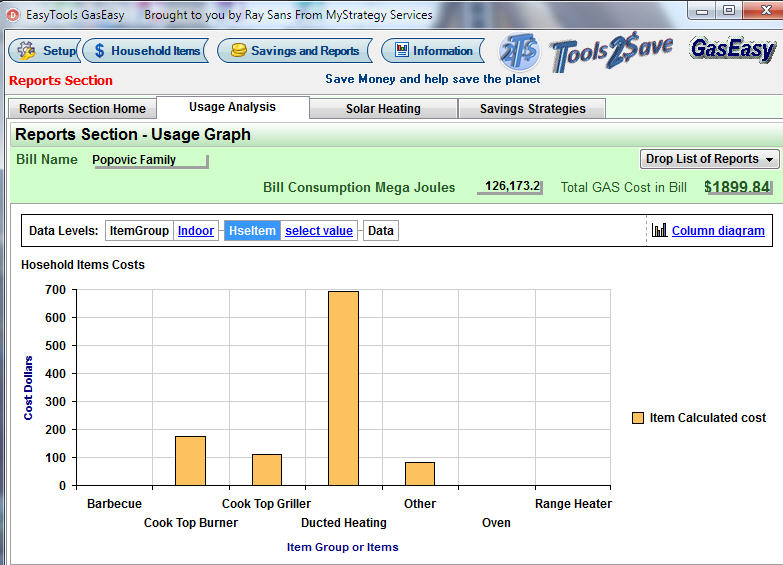Click the Tools2Save logo

(611, 53)
